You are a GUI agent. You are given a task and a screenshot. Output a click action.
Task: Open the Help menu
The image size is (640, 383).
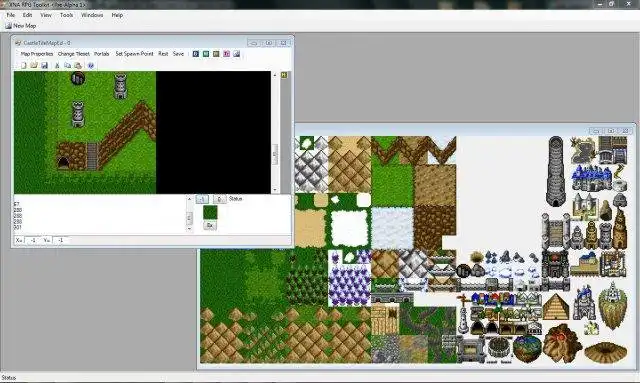tap(117, 15)
